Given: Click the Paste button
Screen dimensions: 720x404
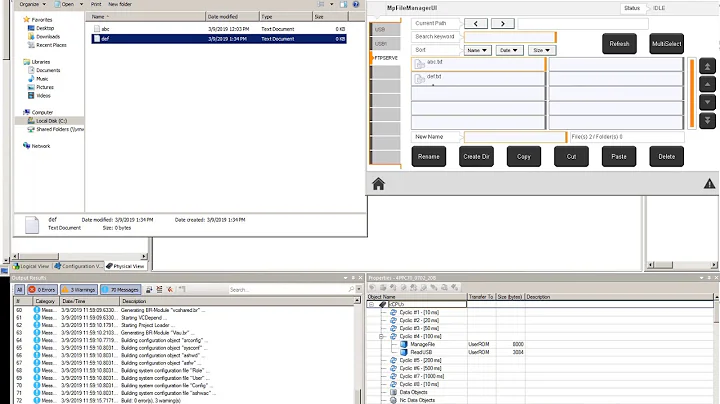Looking at the screenshot, I should click(x=619, y=157).
